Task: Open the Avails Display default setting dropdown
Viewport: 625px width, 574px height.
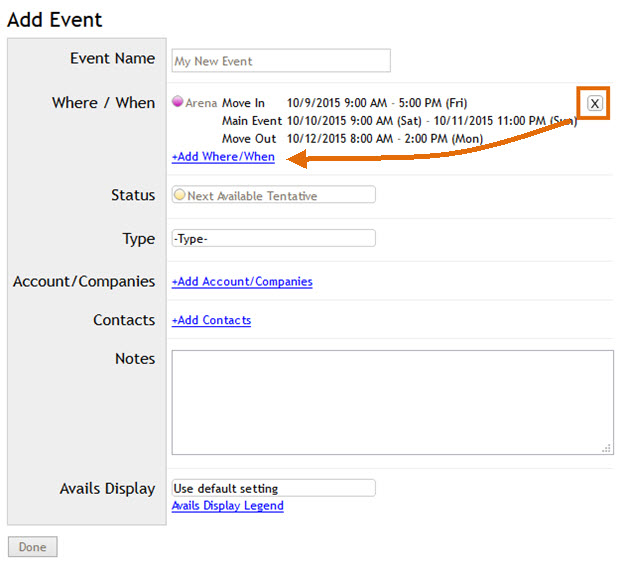Action: pyautogui.click(x=273, y=488)
